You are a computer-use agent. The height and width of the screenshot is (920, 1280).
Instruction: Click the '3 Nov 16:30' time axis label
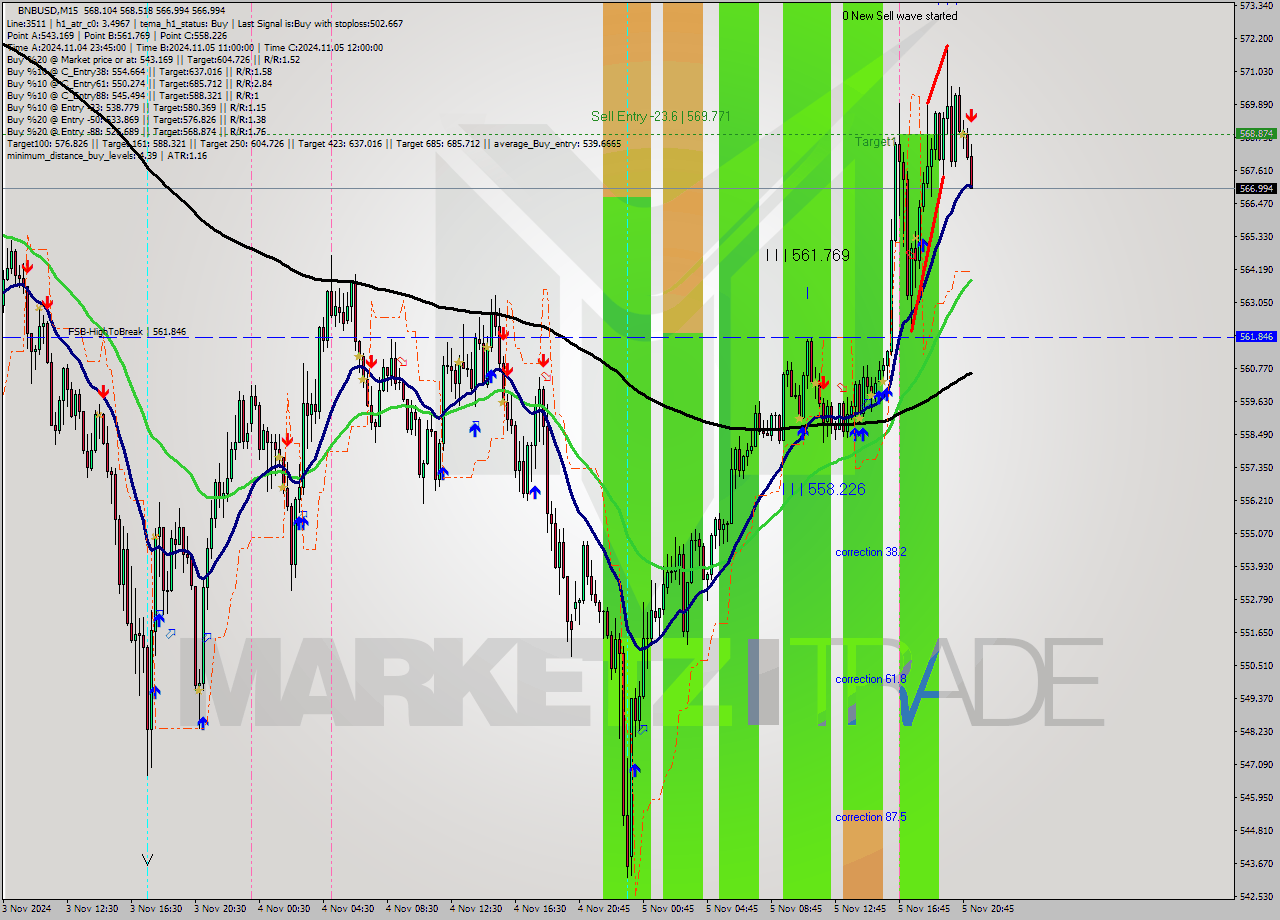tap(155, 909)
